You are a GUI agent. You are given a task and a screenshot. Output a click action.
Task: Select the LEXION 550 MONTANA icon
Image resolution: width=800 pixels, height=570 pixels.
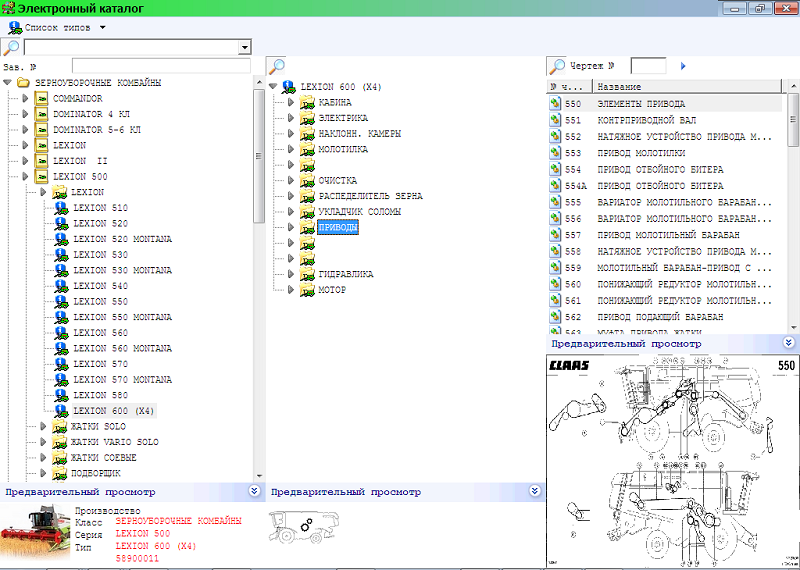(61, 317)
